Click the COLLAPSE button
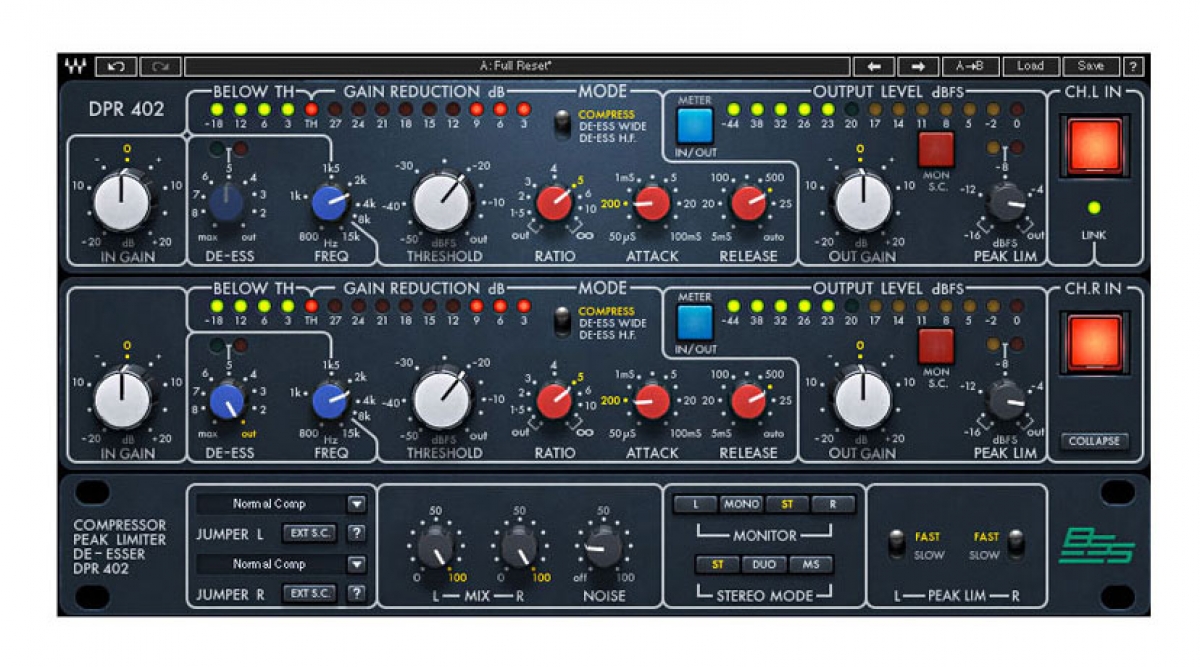 tap(1095, 441)
